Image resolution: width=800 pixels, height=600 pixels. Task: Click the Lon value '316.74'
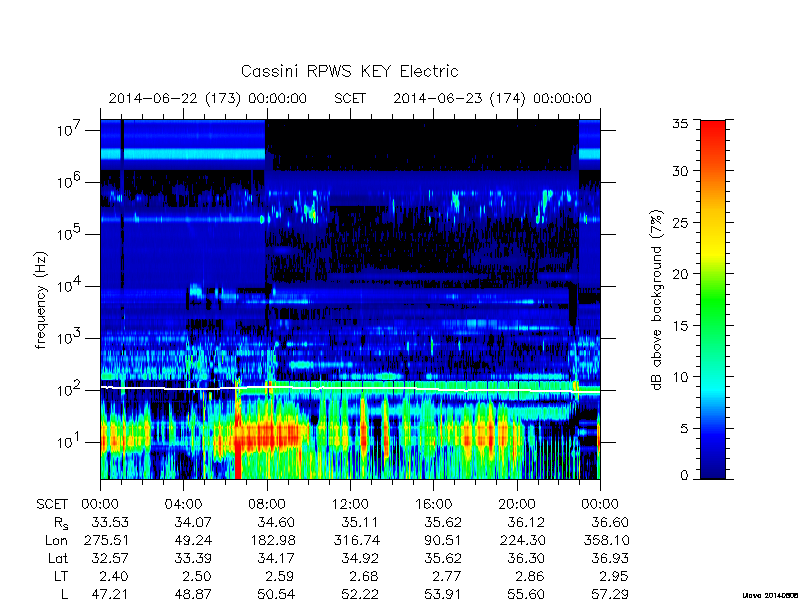pyautogui.click(x=357, y=540)
